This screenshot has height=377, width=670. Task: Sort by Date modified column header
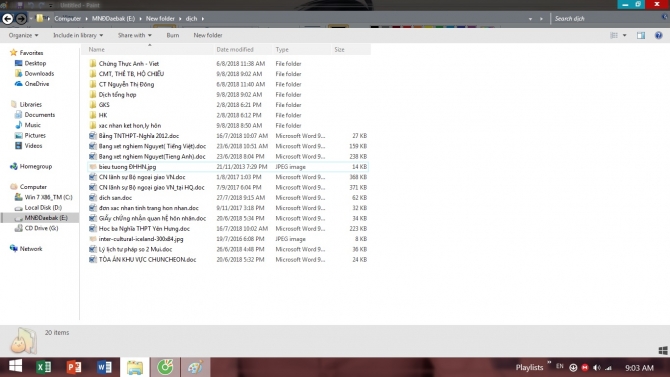[x=243, y=50]
